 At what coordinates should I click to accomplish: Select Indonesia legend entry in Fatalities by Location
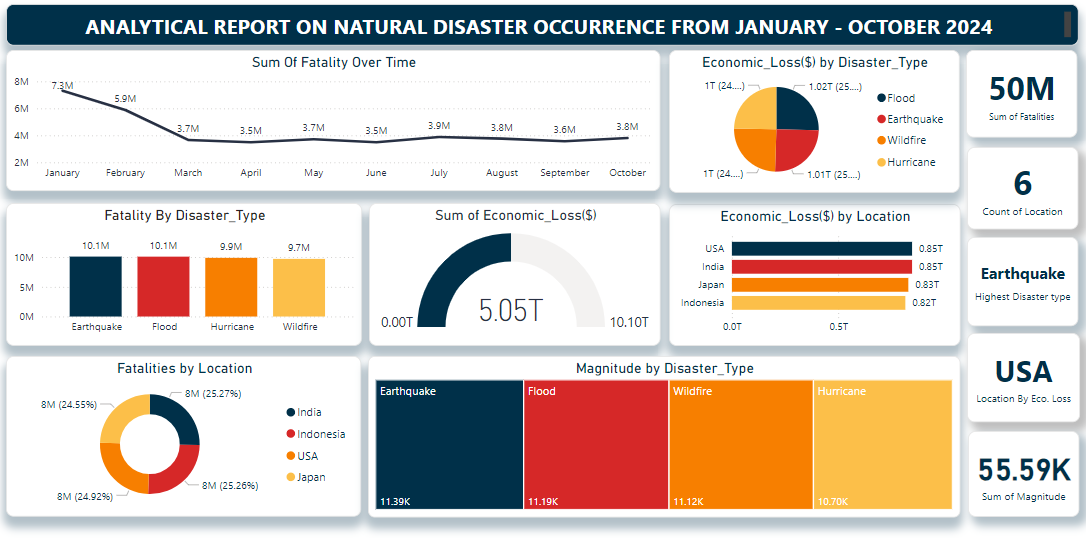pyautogui.click(x=315, y=434)
